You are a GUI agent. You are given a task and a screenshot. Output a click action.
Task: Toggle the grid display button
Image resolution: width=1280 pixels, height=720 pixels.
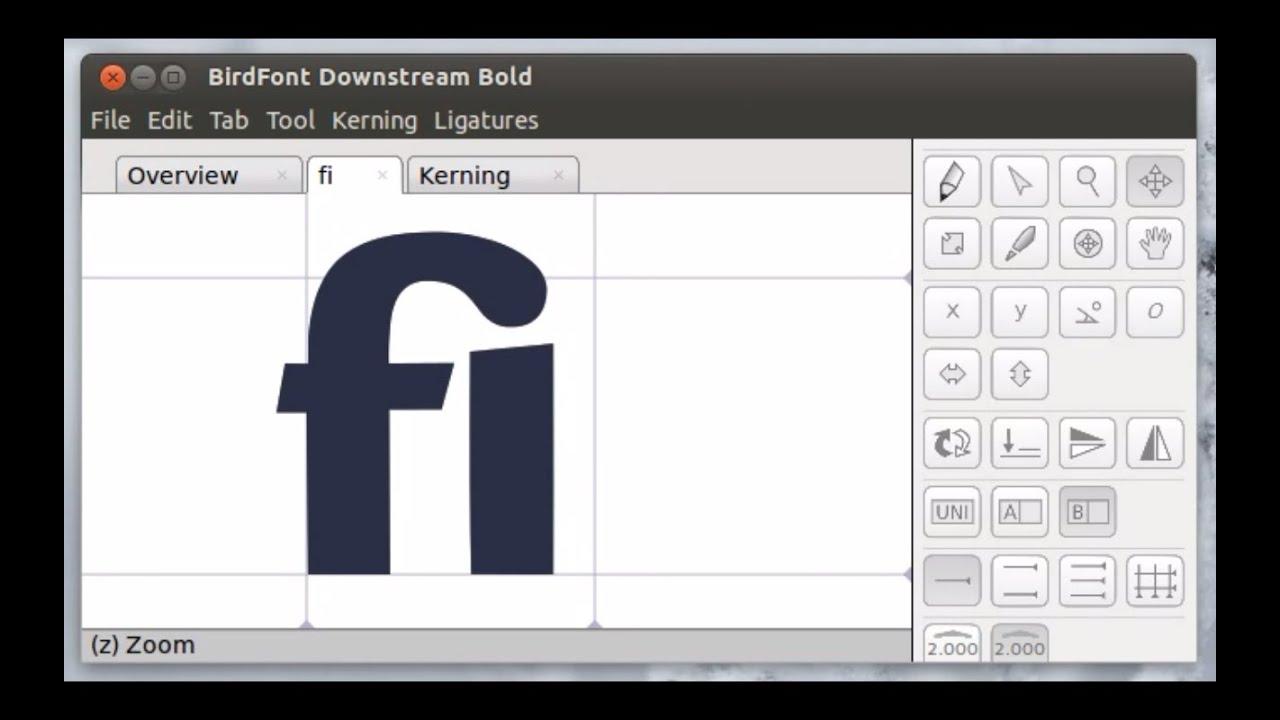point(1155,581)
